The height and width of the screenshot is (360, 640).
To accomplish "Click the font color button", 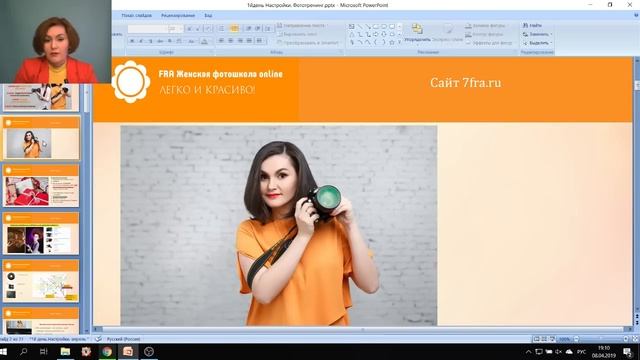I will tap(205, 41).
